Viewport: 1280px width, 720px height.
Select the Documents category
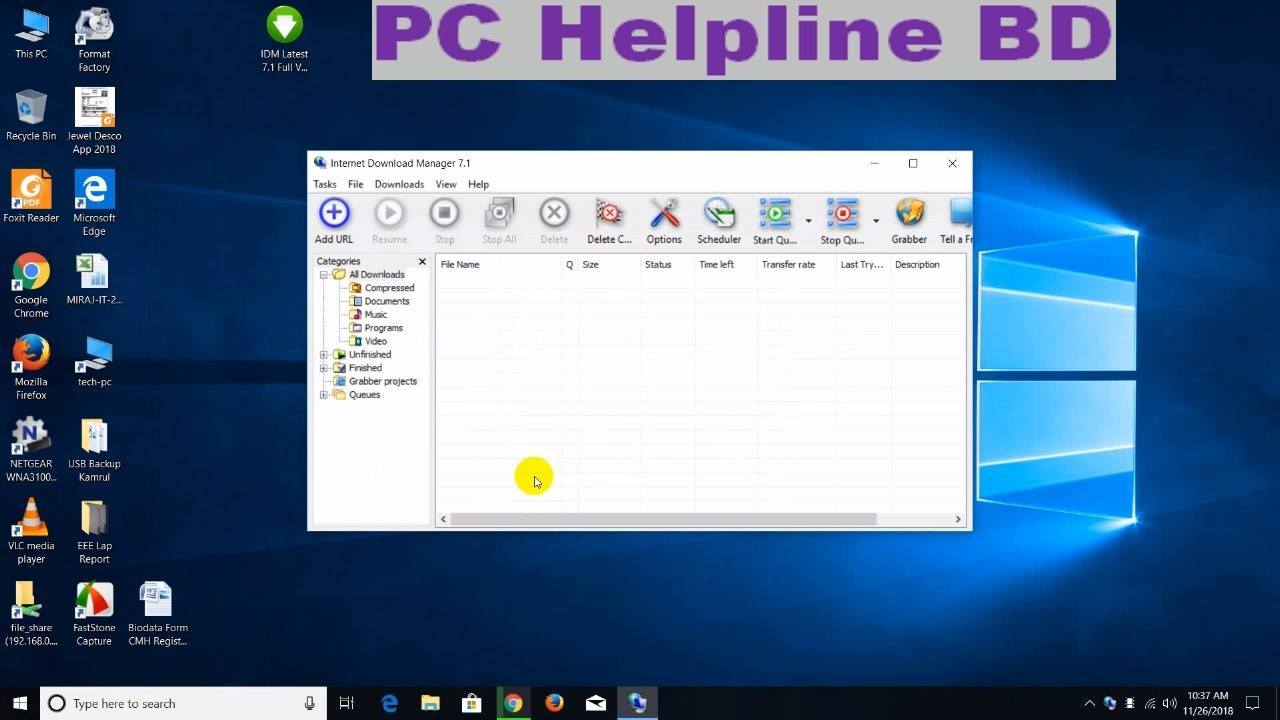pos(387,301)
